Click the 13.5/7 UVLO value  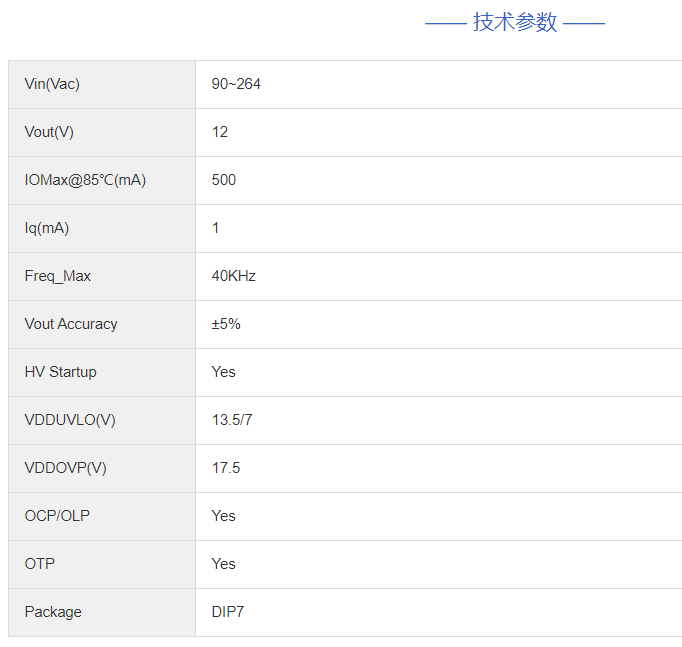point(232,420)
